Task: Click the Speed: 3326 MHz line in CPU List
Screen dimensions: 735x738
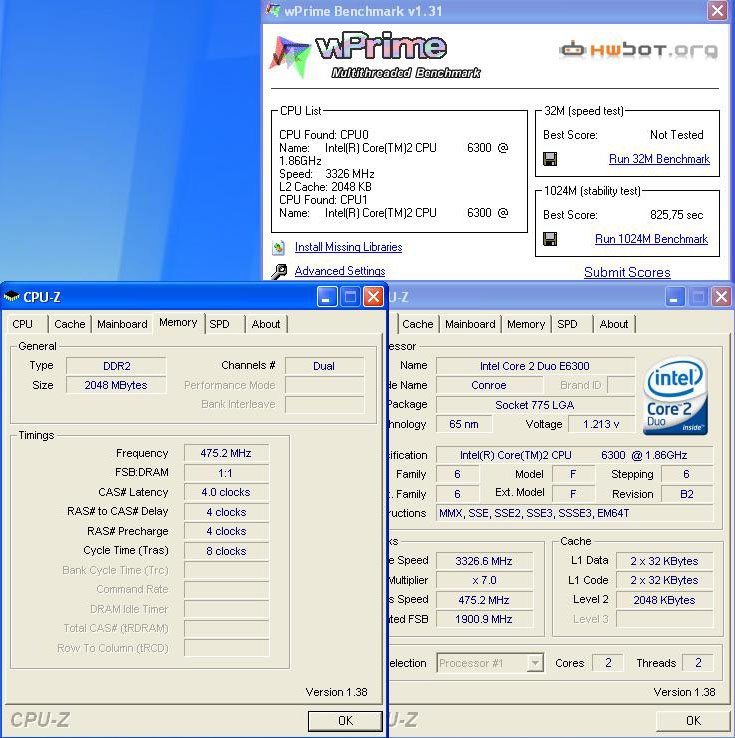Action: click(x=327, y=174)
